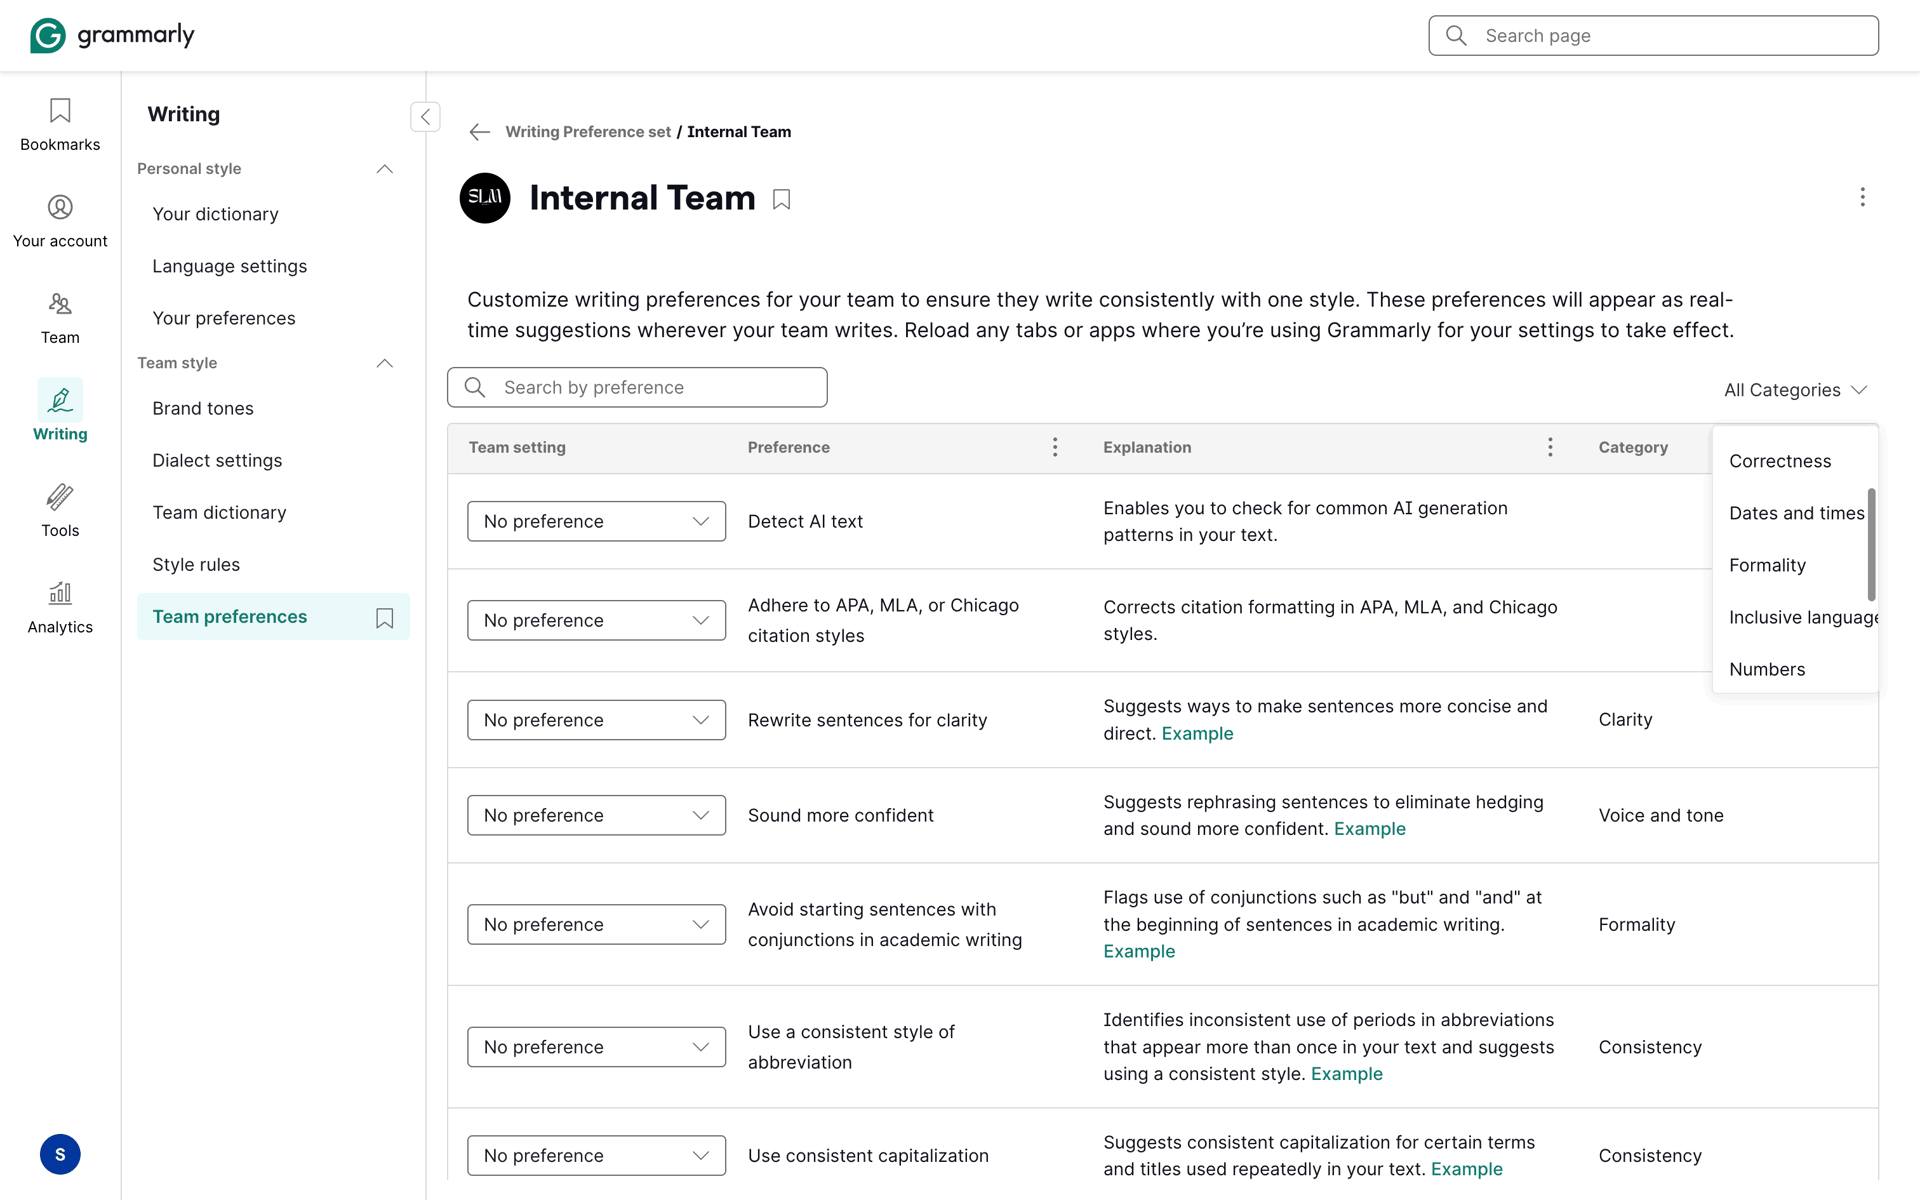Click the Grammarly logo
The height and width of the screenshot is (1200, 1920).
pyautogui.click(x=112, y=35)
